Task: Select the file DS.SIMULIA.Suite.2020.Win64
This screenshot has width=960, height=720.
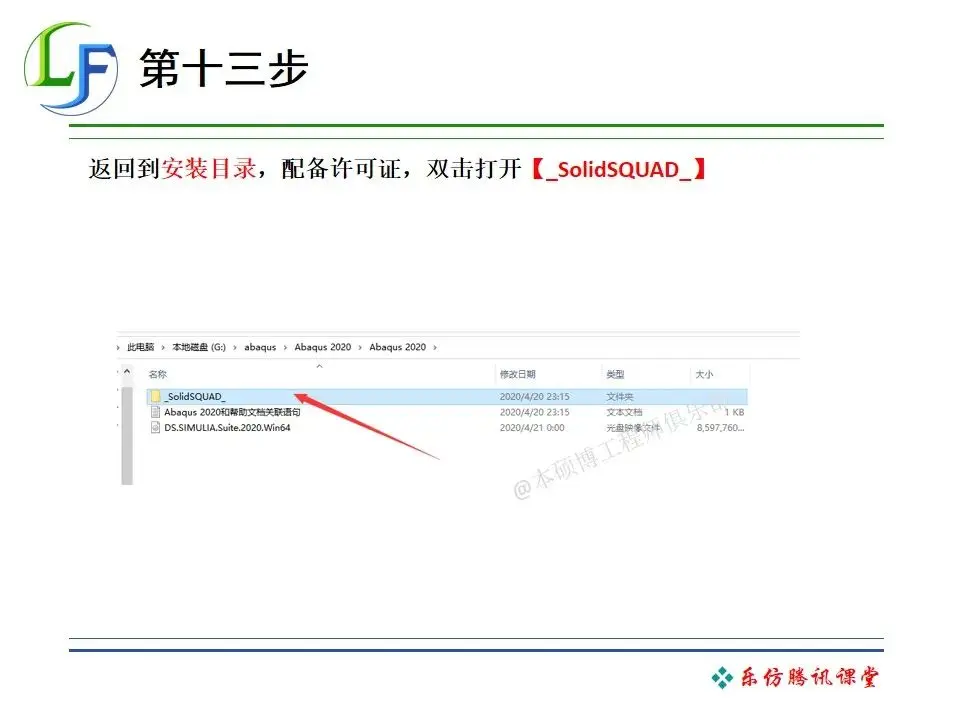Action: [227, 427]
